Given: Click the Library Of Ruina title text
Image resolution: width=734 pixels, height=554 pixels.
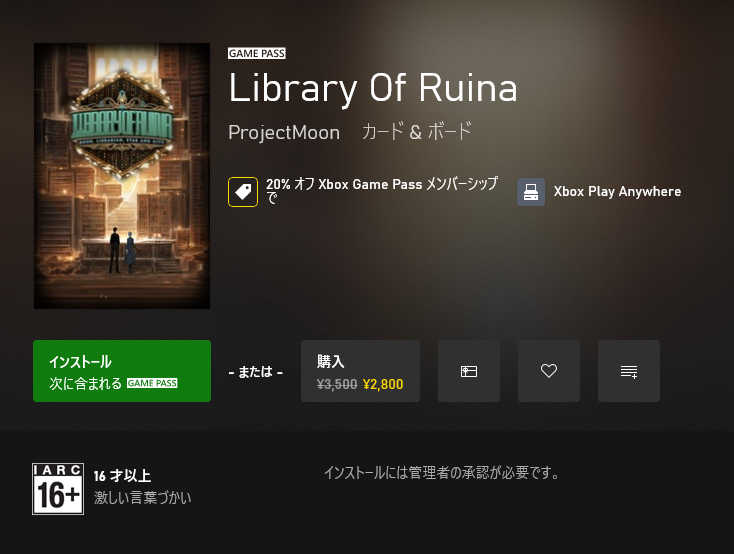Looking at the screenshot, I should (x=373, y=89).
